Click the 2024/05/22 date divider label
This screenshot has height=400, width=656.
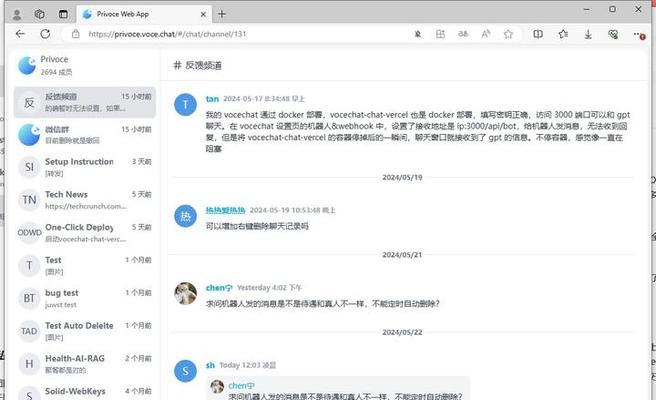402,332
